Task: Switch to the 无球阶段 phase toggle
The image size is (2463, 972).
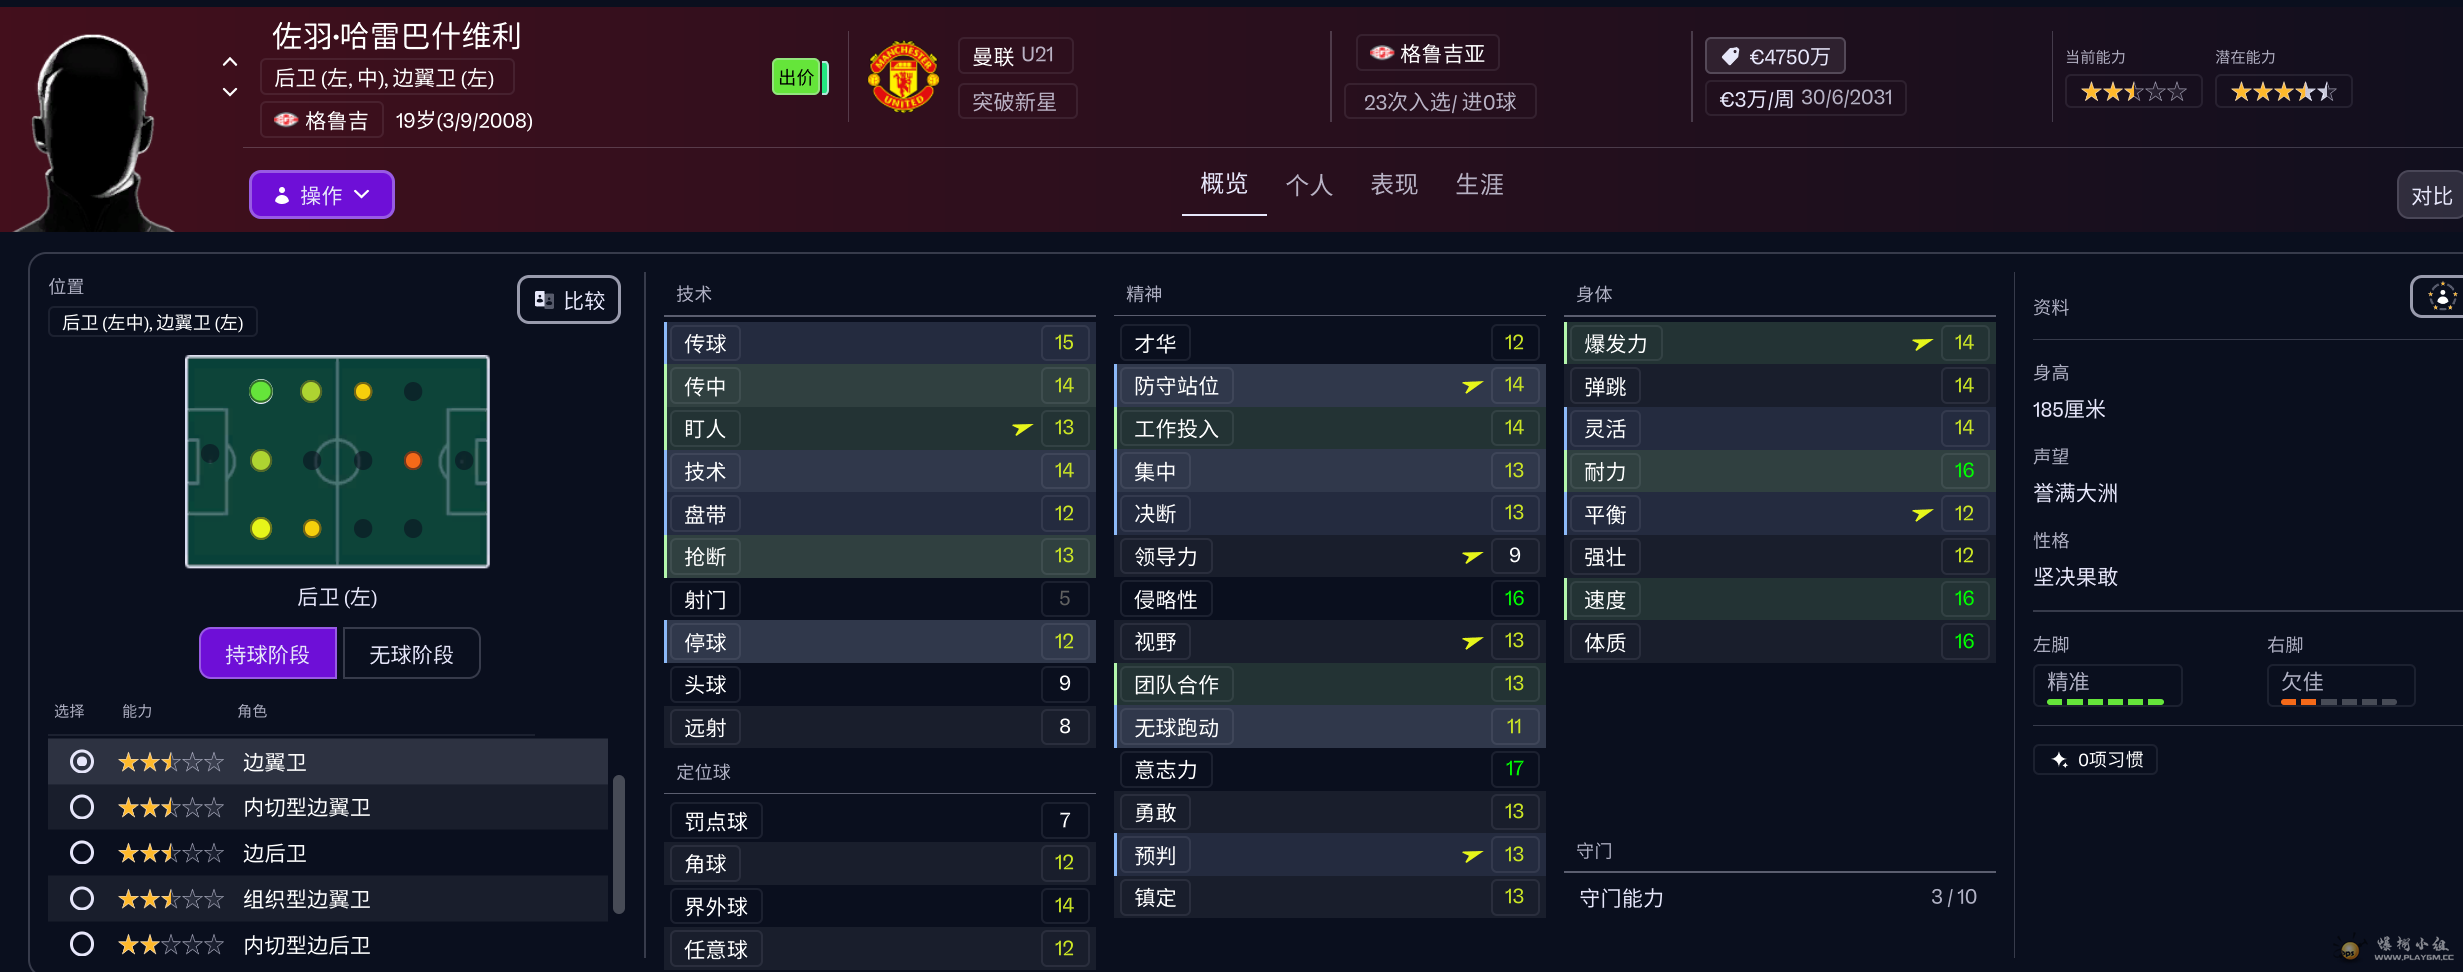Action: point(411,654)
